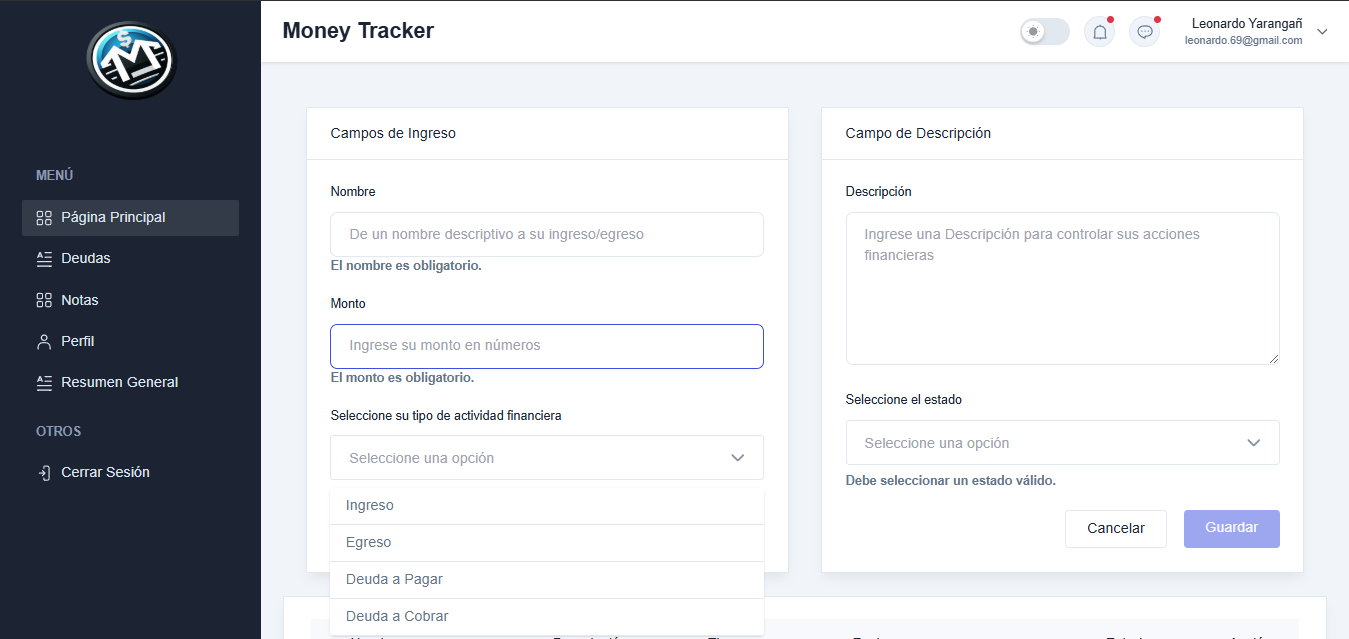This screenshot has width=1349, height=639.
Task: Click the Monto input field
Action: [x=547, y=346]
